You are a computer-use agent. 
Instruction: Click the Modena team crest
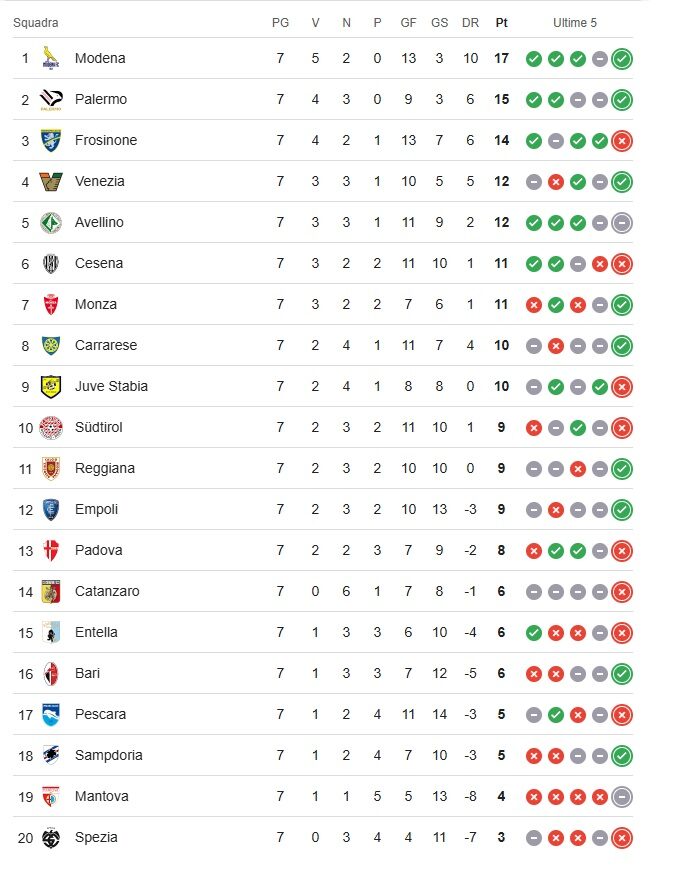tap(51, 58)
